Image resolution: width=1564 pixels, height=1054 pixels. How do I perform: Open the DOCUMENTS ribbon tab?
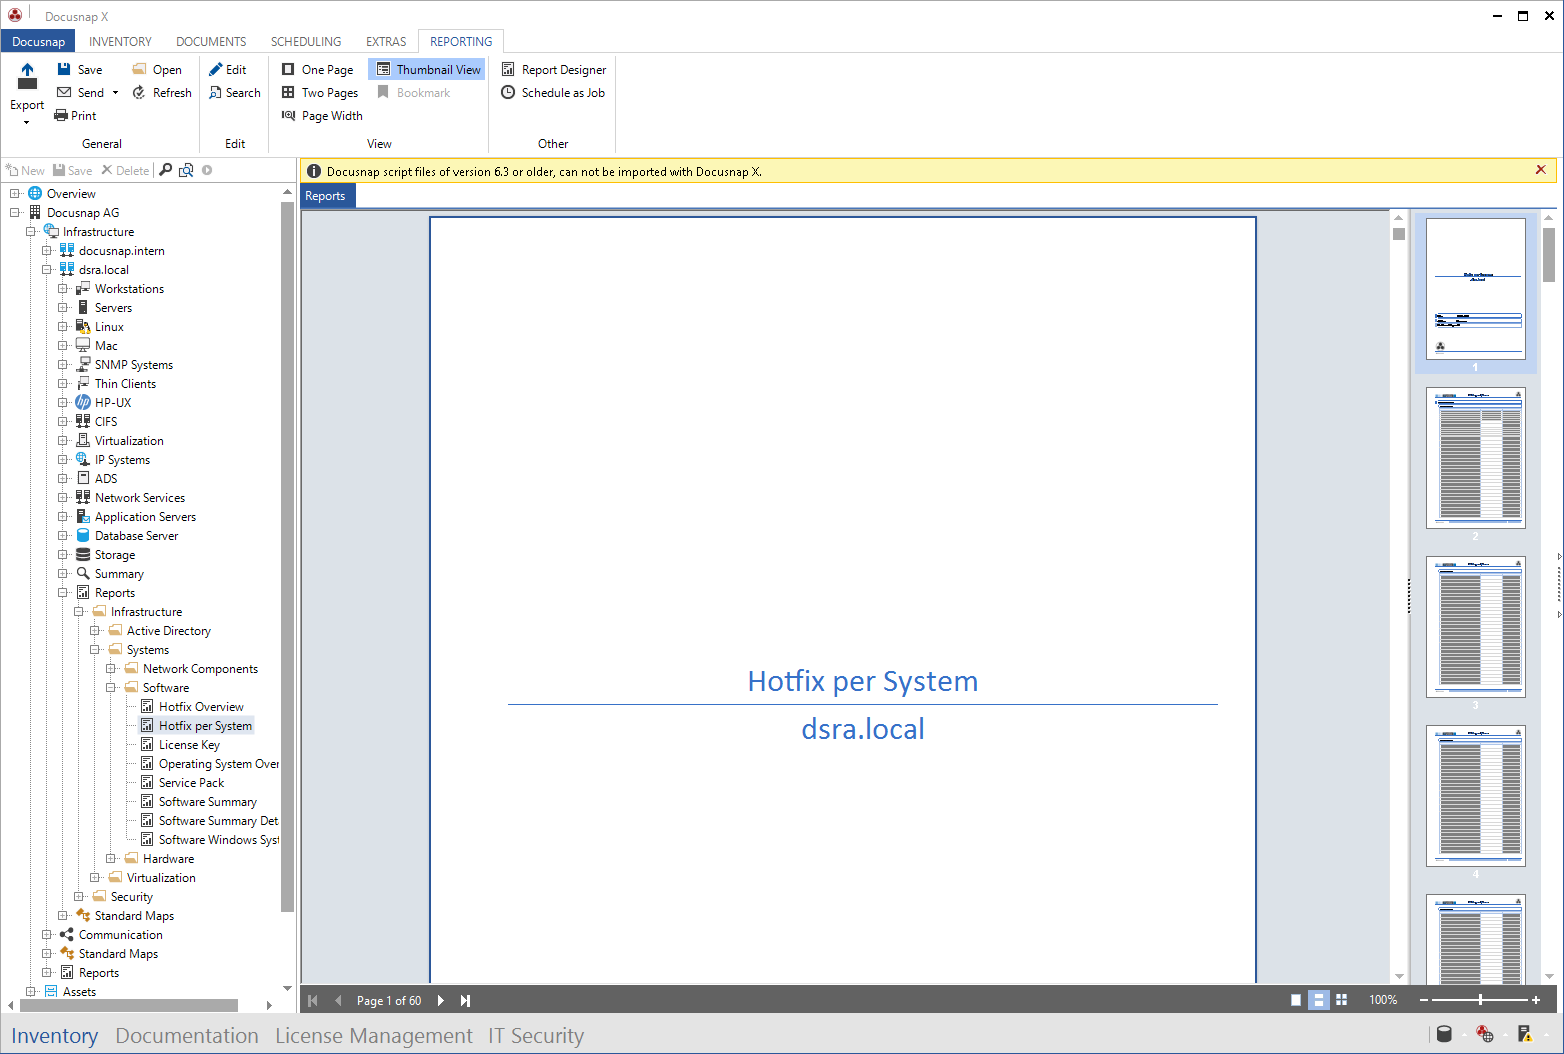click(x=211, y=41)
